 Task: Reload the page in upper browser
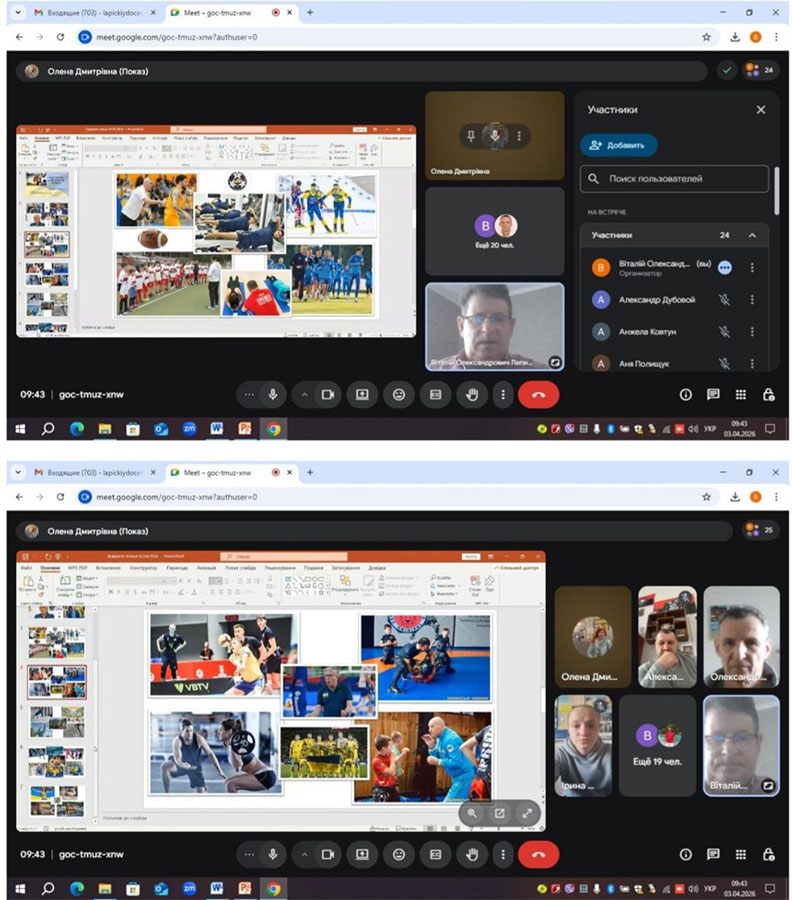click(x=60, y=37)
